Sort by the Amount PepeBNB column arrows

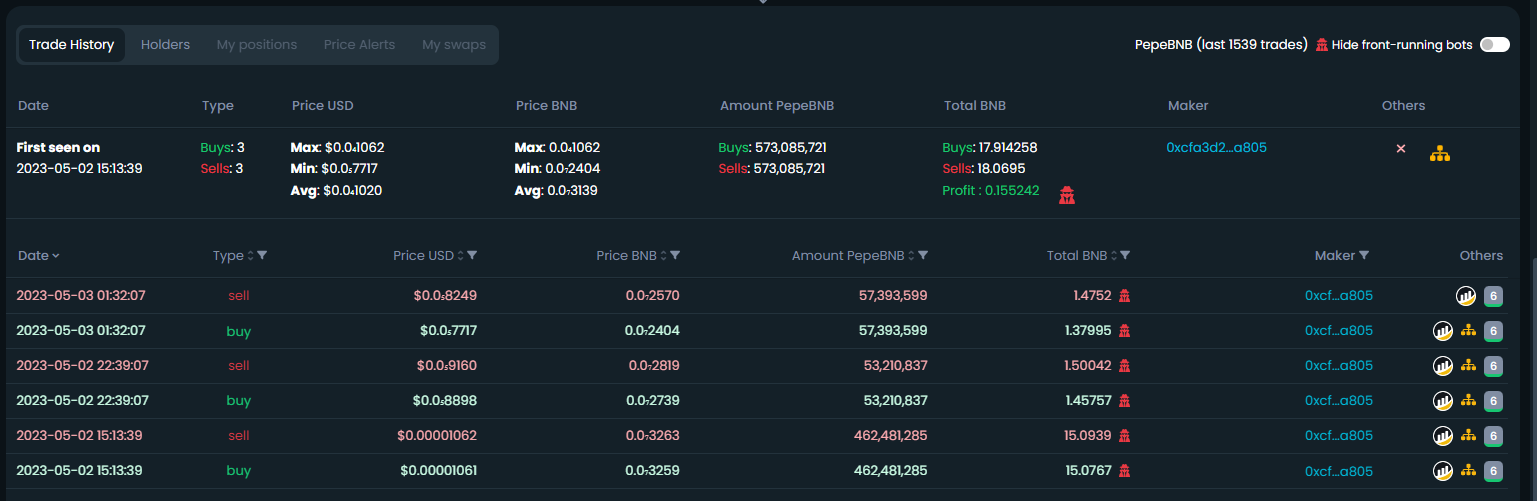click(911, 256)
